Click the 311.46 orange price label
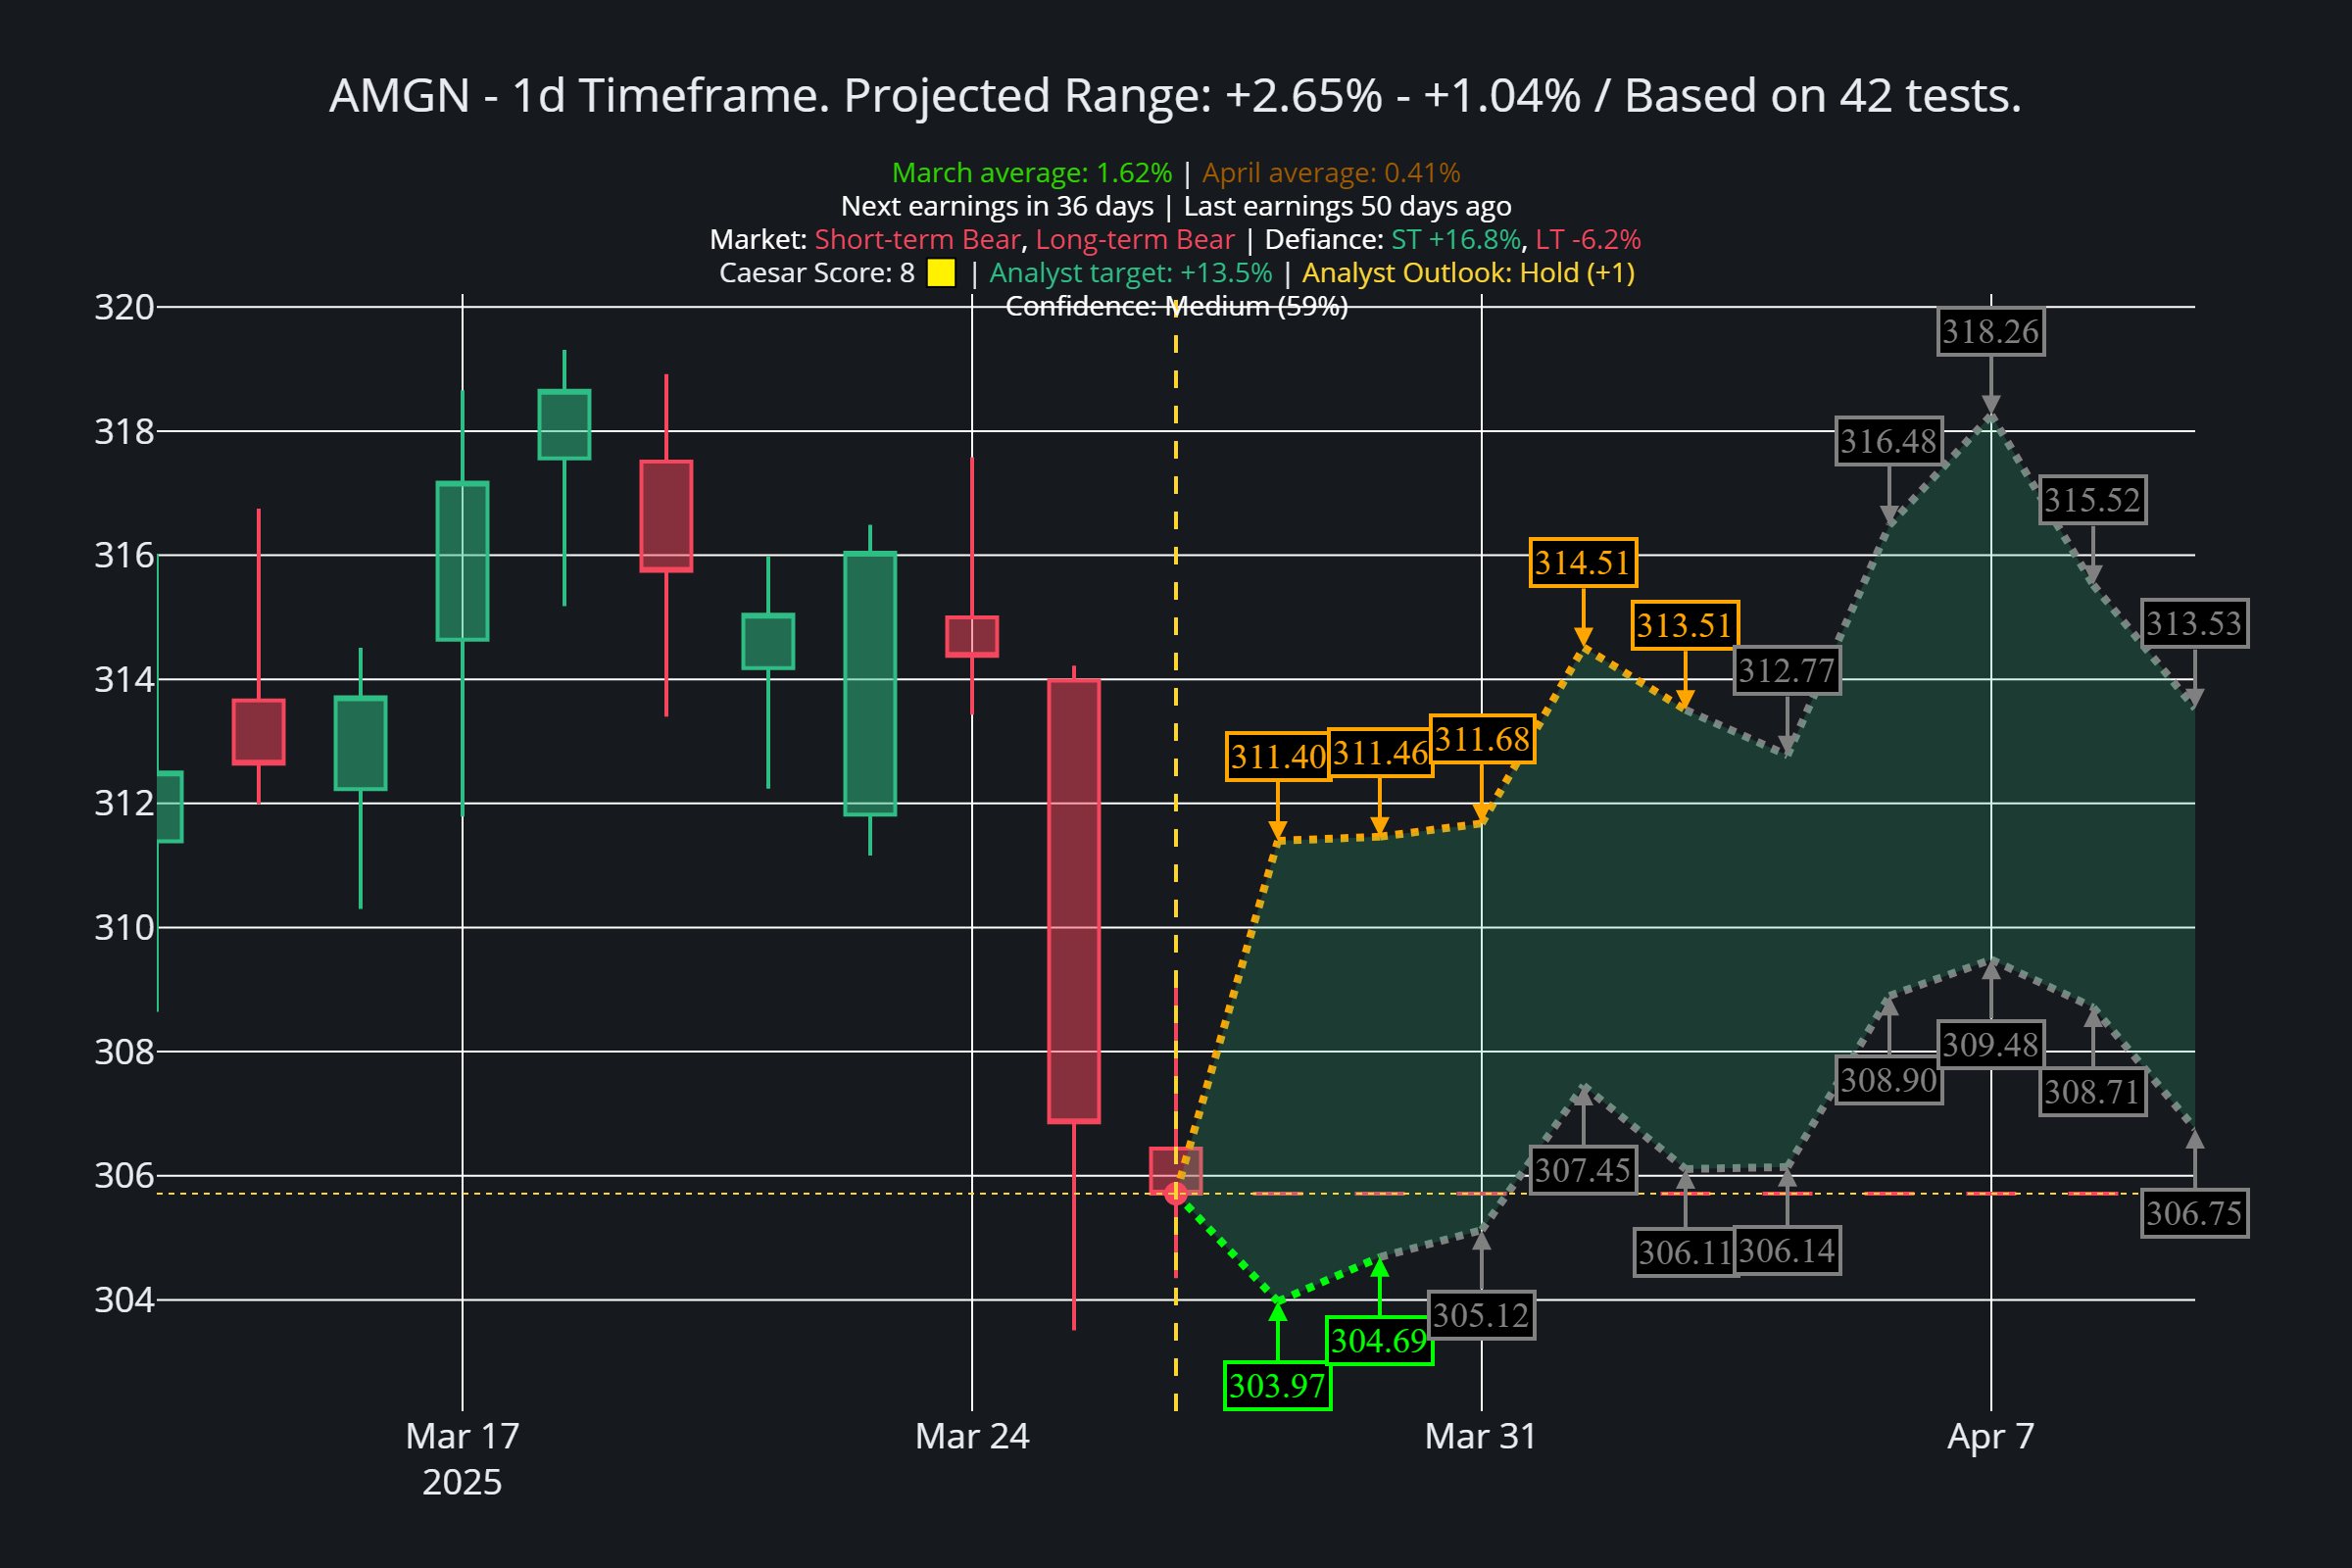The image size is (2352, 1568). pyautogui.click(x=1380, y=753)
